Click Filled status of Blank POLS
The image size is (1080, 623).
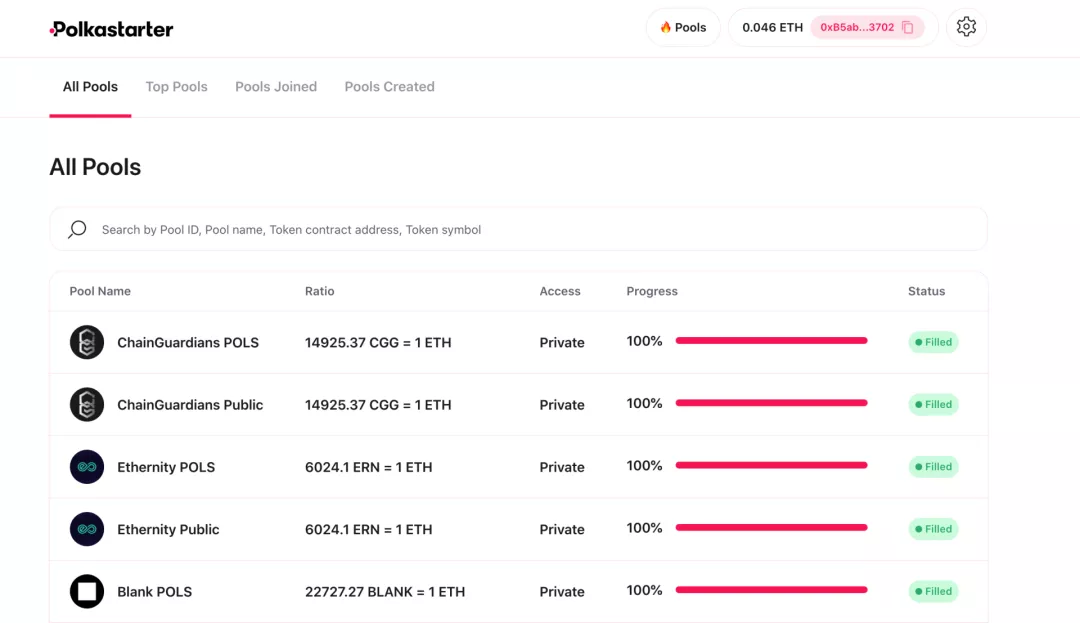tap(933, 591)
